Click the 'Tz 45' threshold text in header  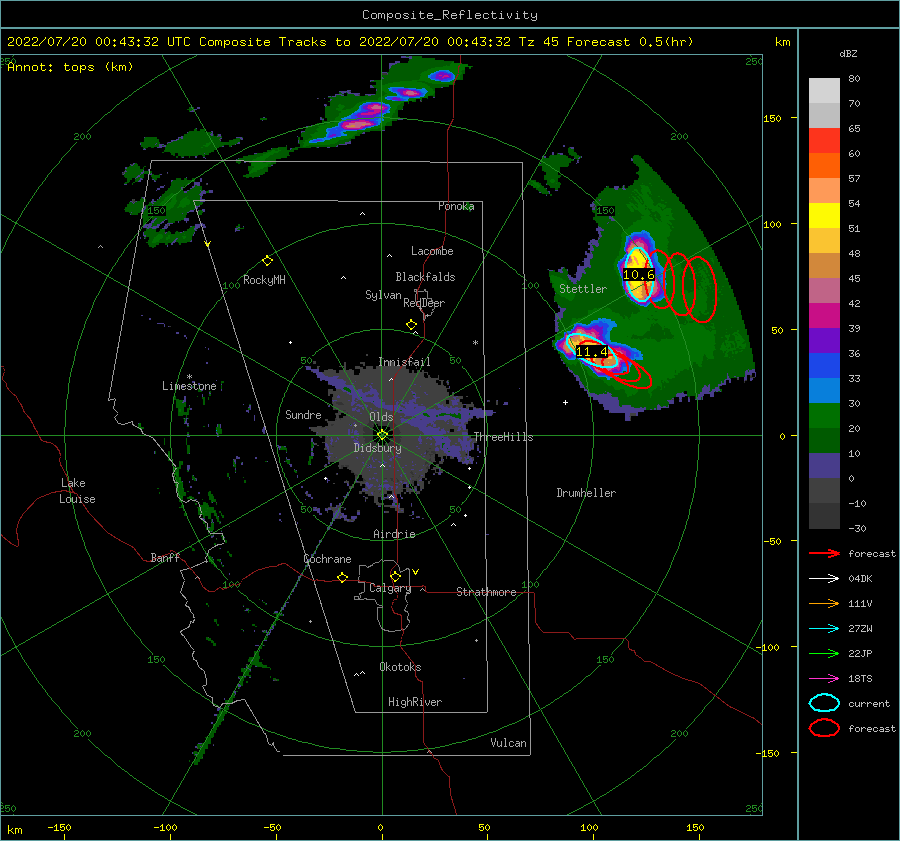[x=539, y=42]
